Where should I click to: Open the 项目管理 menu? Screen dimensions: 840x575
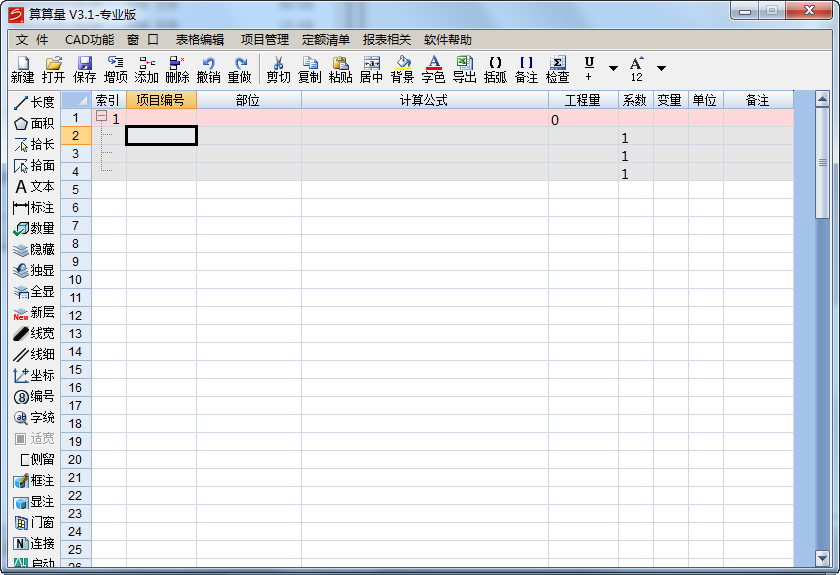tap(264, 40)
